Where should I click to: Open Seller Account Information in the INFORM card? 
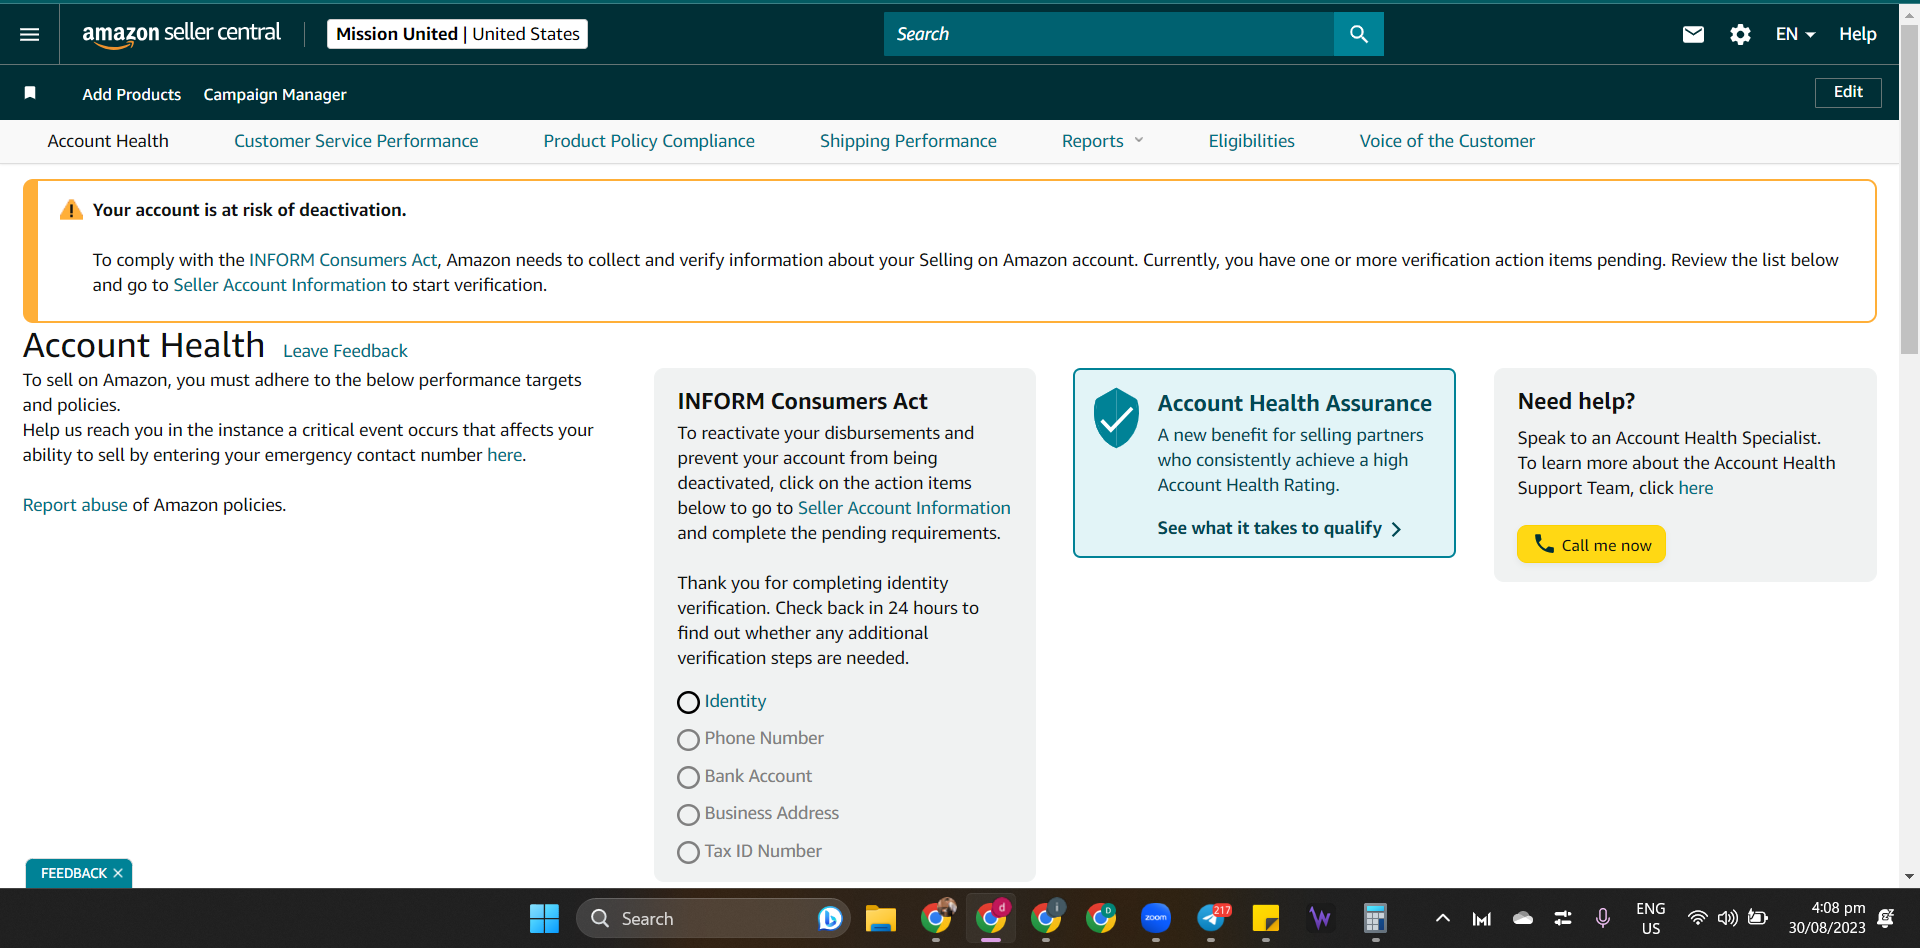[x=904, y=508]
